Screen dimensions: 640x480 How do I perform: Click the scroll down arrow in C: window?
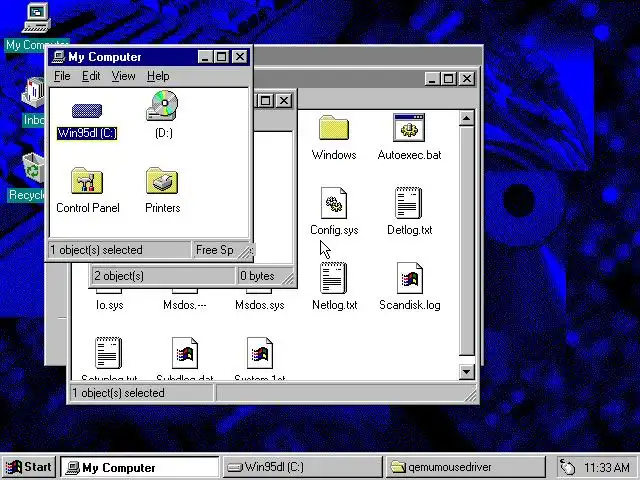point(466,371)
